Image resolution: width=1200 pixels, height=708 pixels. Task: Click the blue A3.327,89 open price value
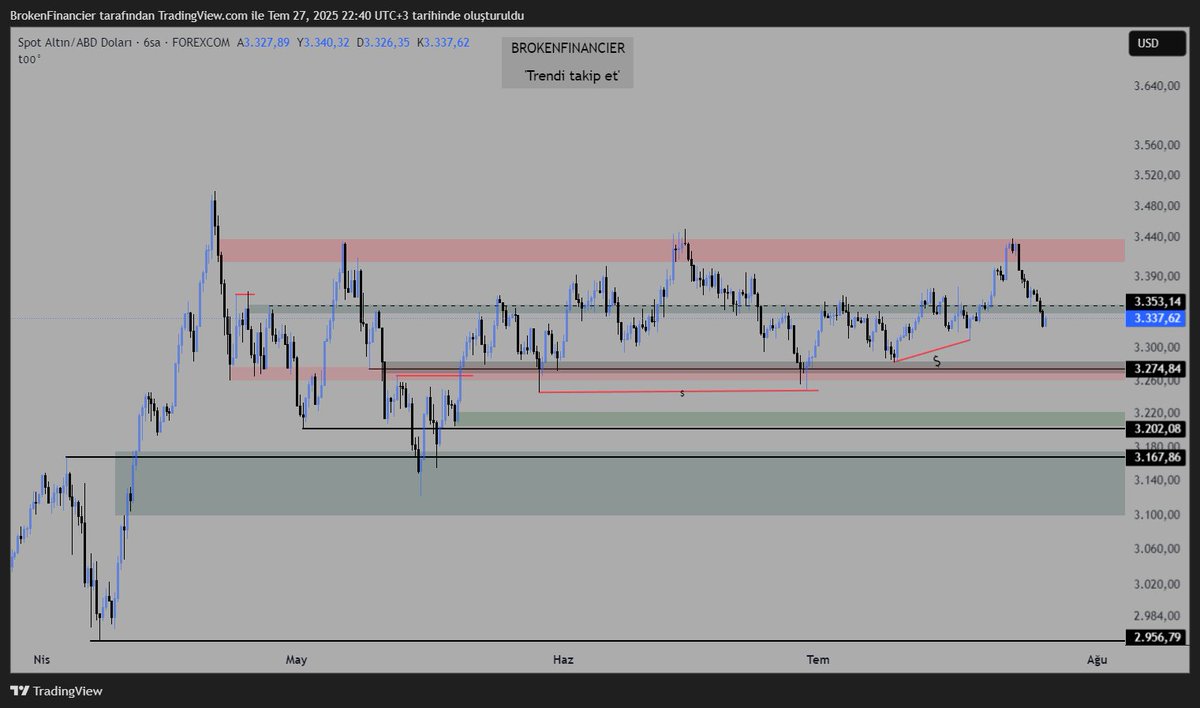tap(262, 44)
